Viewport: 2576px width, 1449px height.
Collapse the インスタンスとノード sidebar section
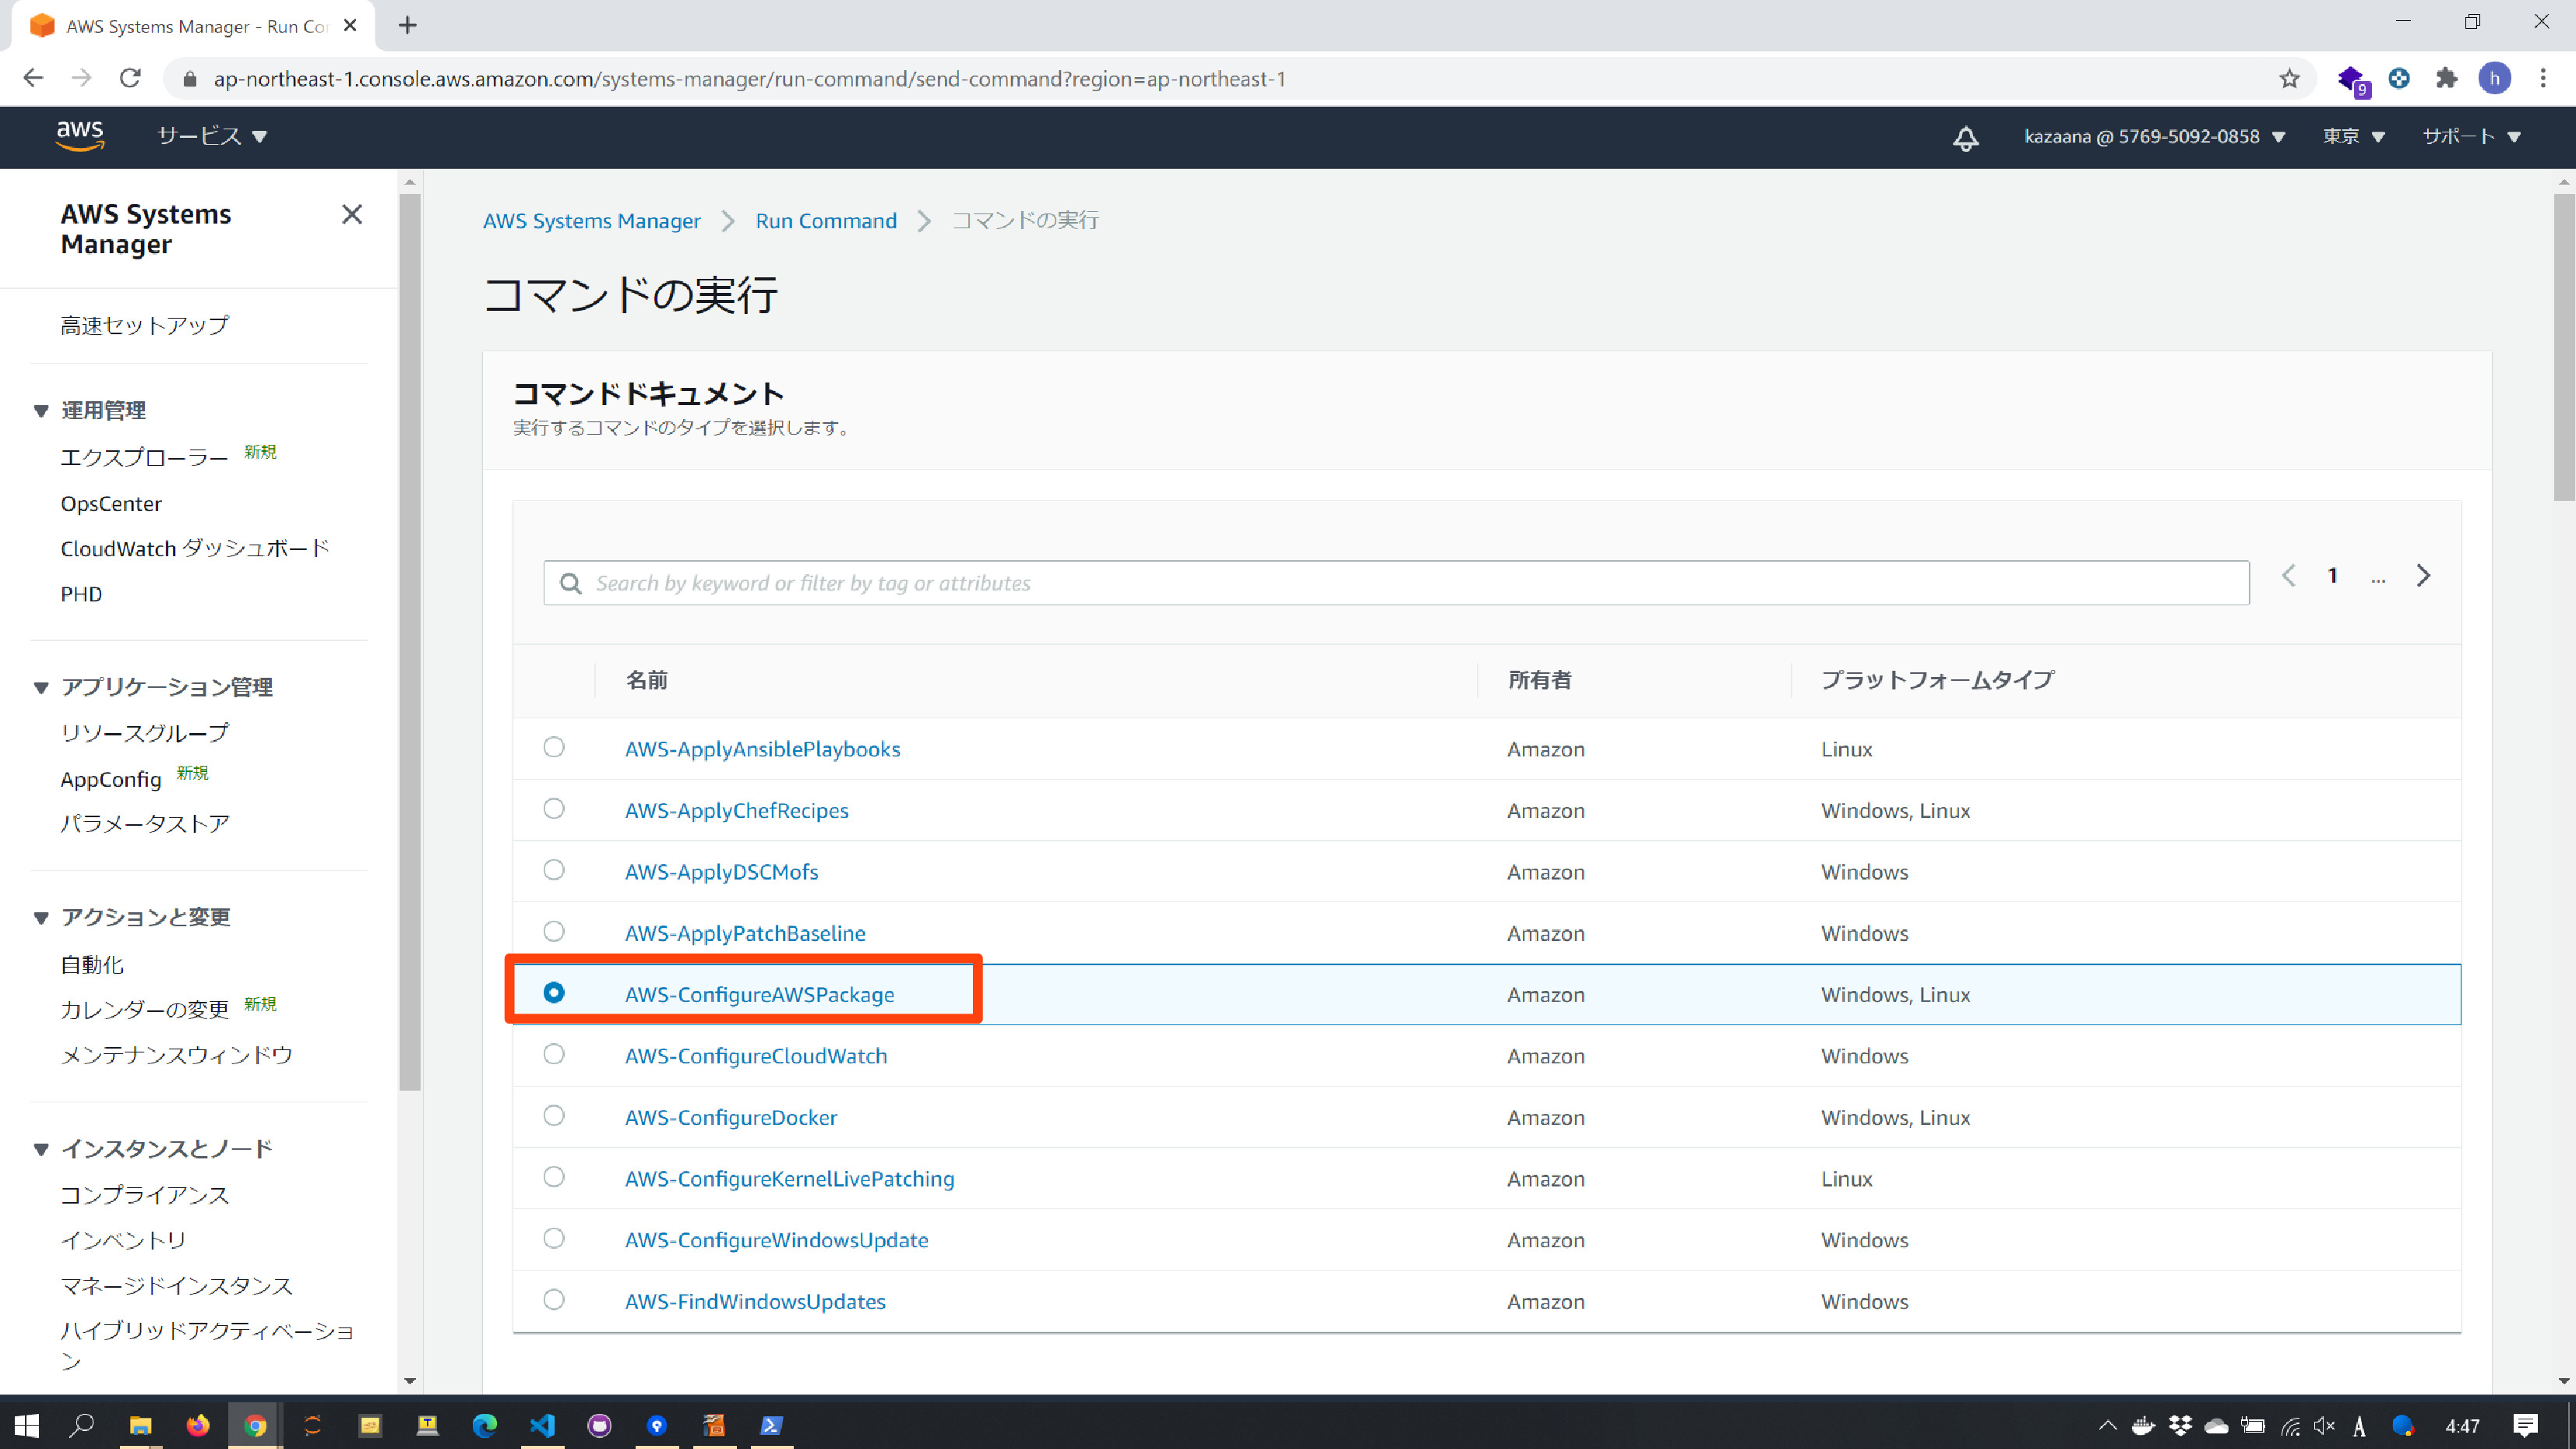41,1149
